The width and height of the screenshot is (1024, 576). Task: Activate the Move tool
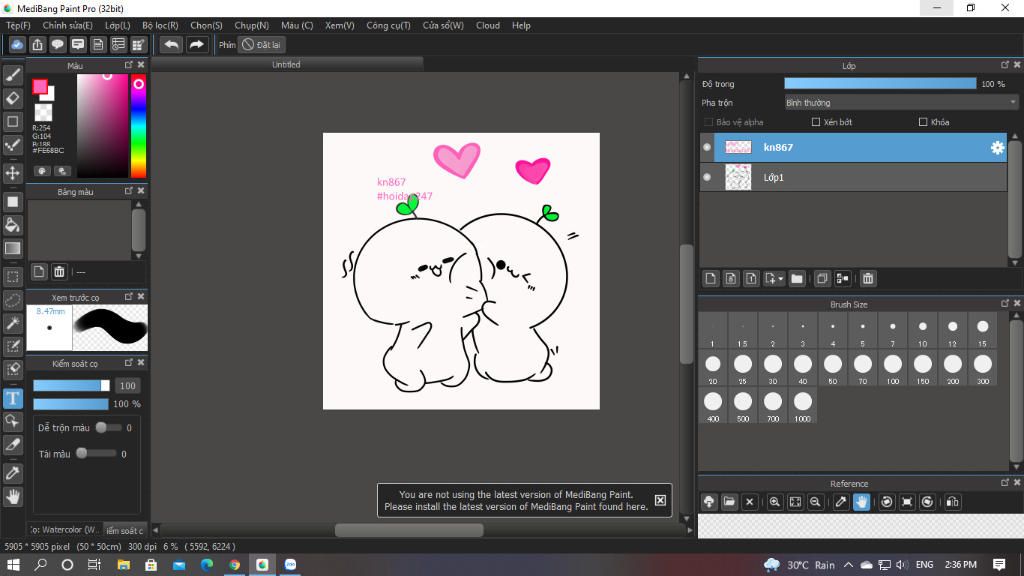pyautogui.click(x=13, y=173)
